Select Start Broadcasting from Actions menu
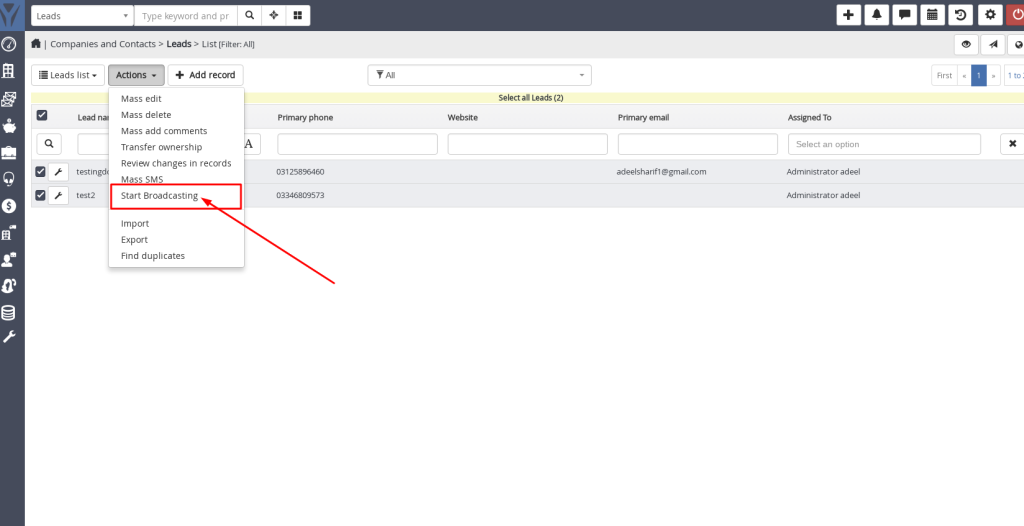Image resolution: width=1024 pixels, height=526 pixels. [159, 196]
